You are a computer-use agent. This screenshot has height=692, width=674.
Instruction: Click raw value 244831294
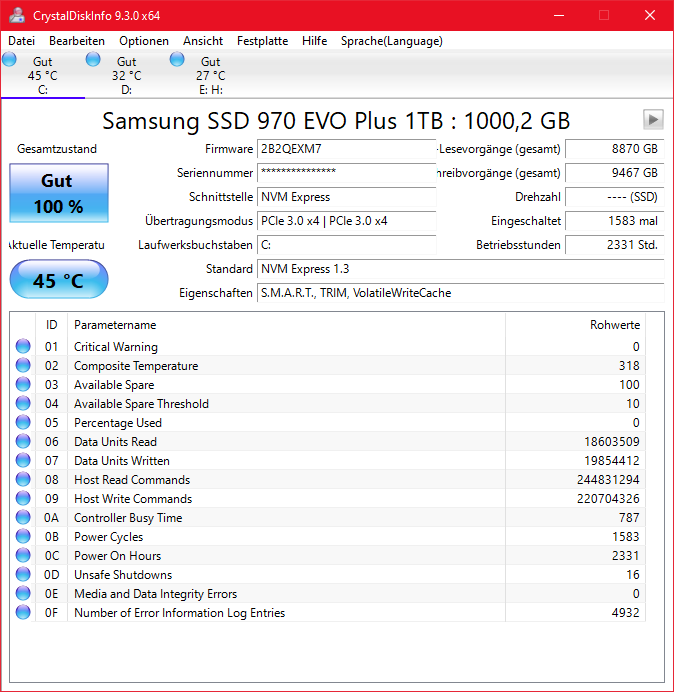point(608,480)
